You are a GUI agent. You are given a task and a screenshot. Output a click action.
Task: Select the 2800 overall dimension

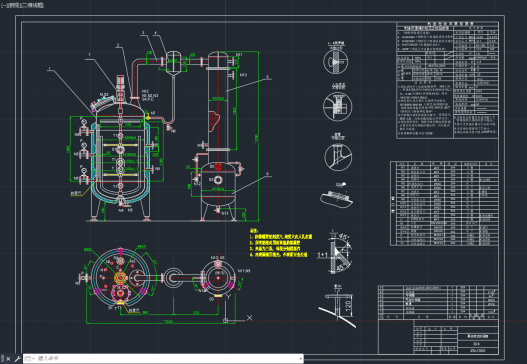tap(168, 322)
